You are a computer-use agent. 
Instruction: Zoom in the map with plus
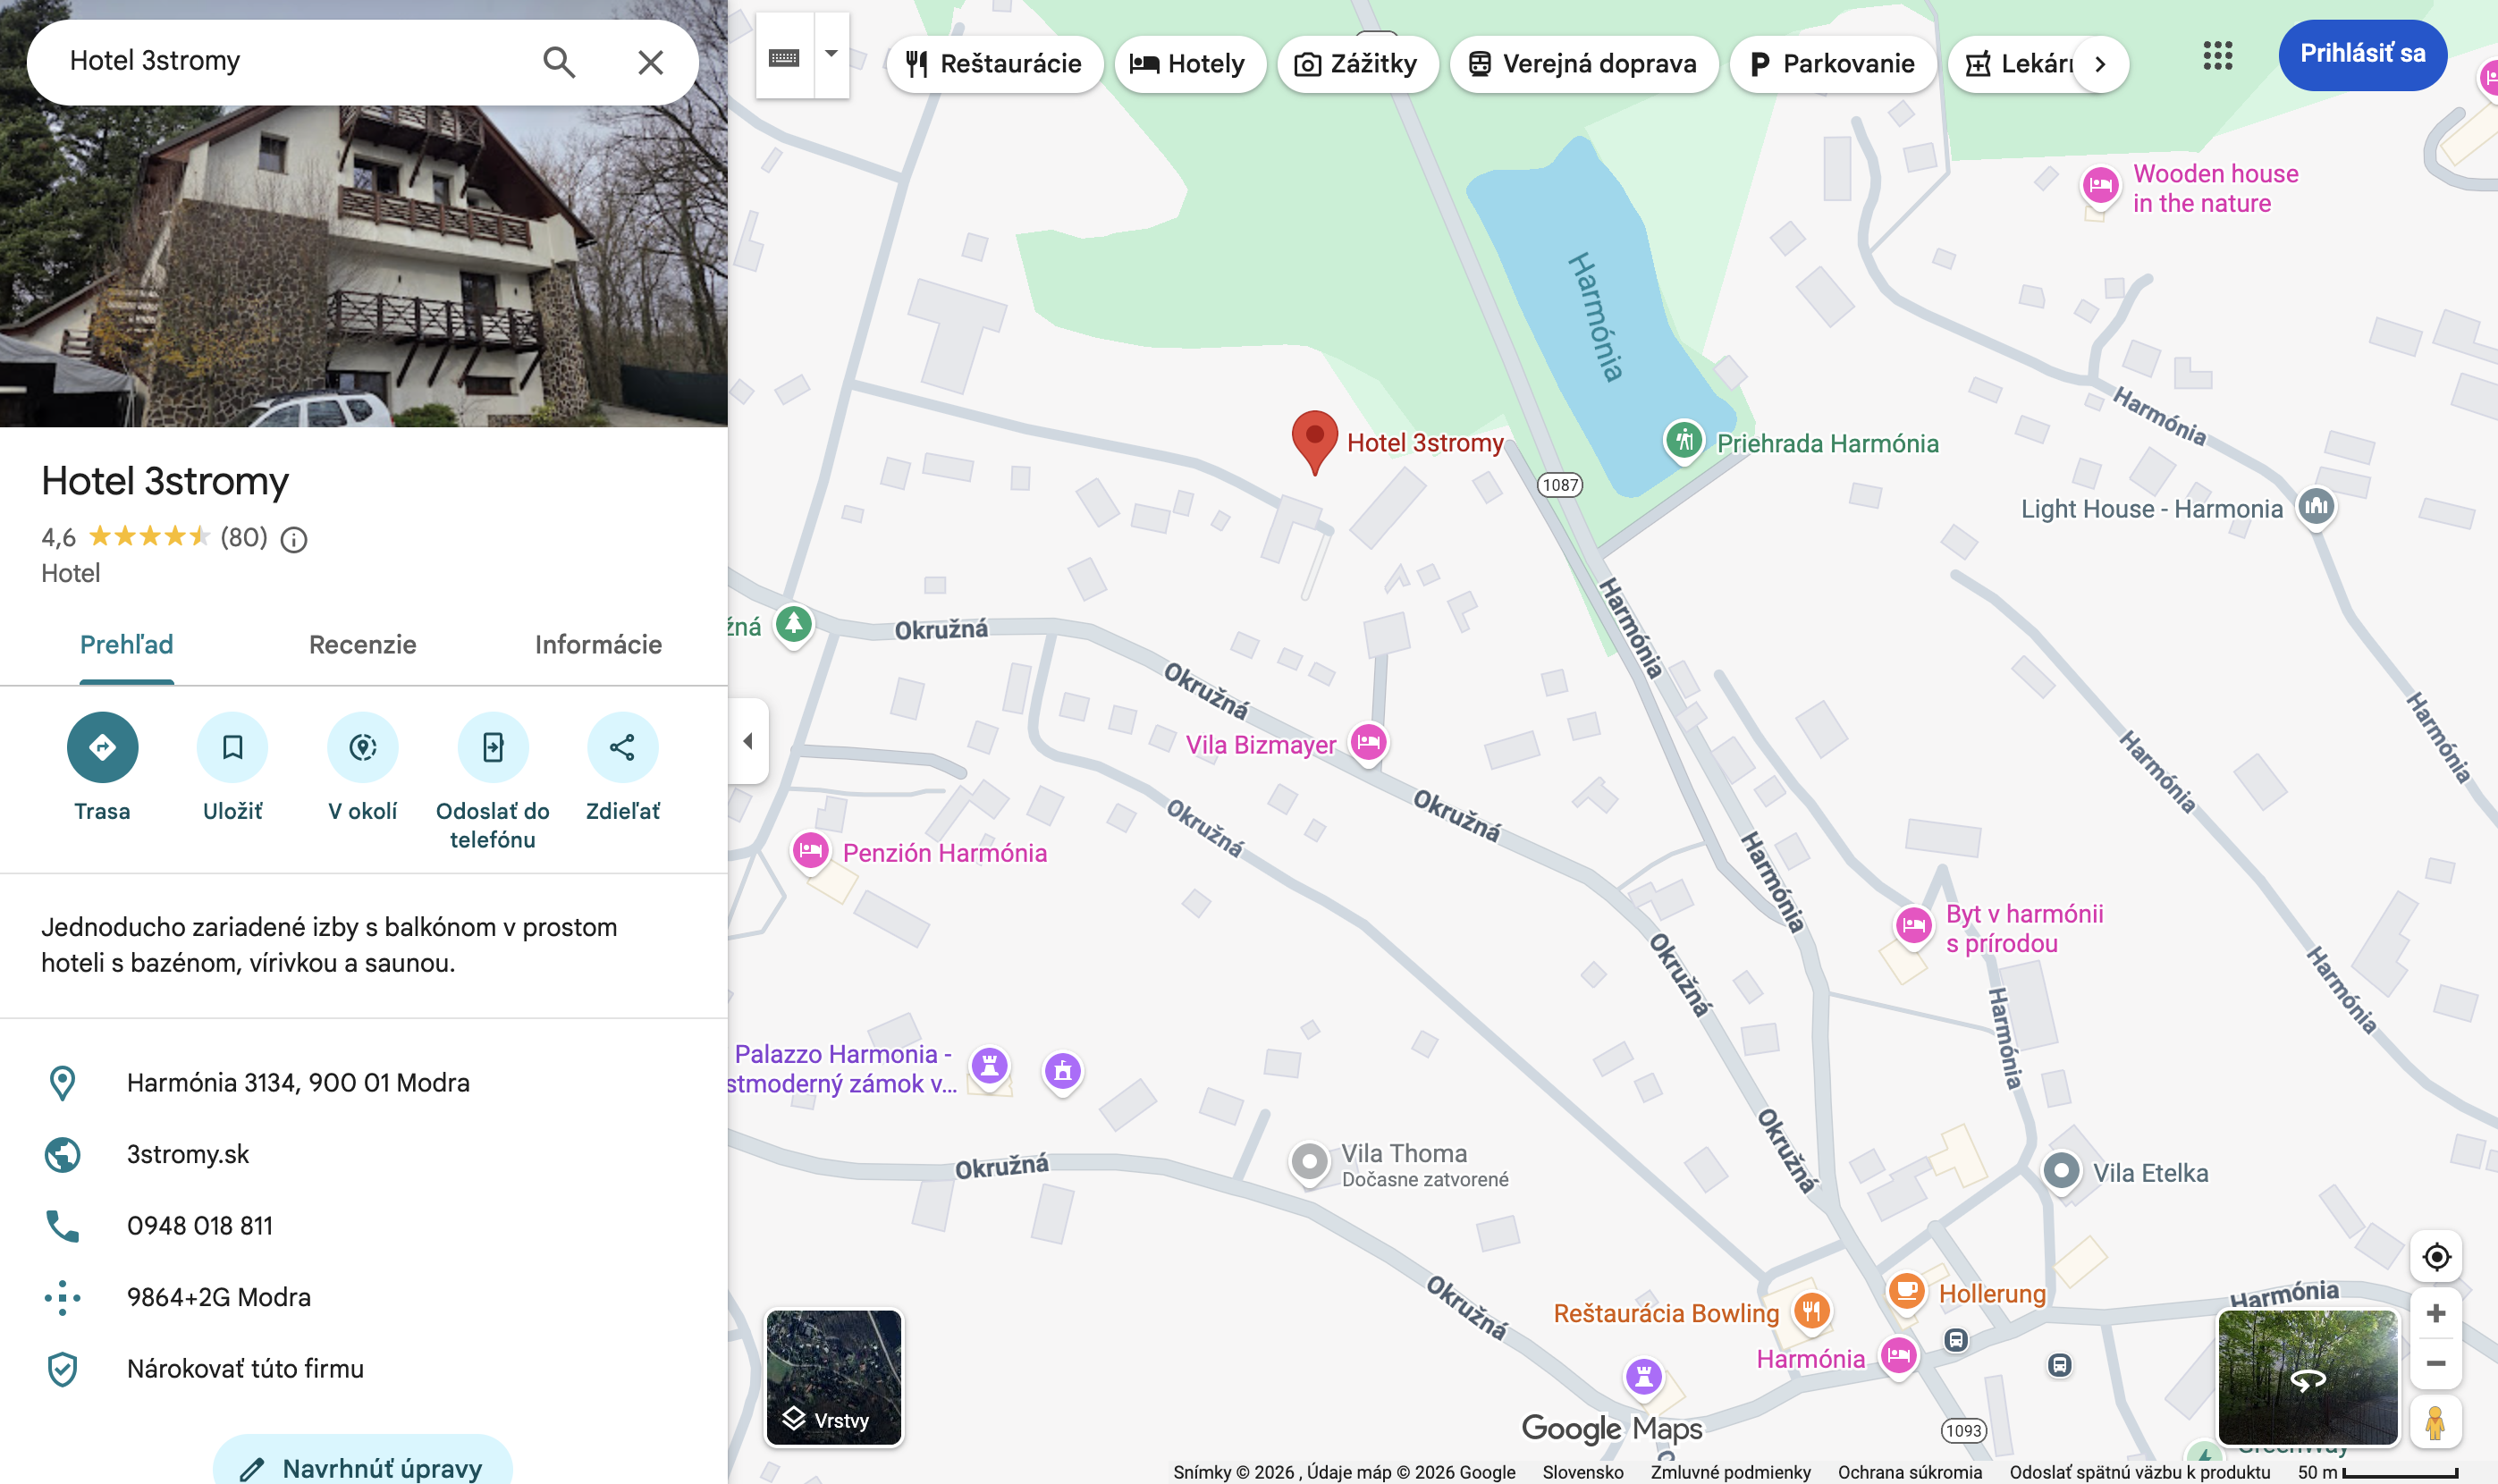click(2435, 1313)
